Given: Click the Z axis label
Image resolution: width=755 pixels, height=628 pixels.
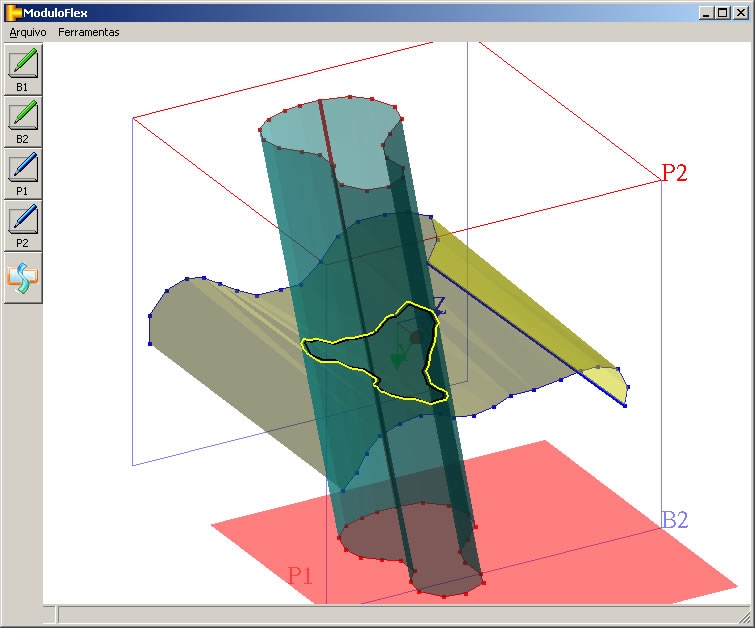Looking at the screenshot, I should (439, 307).
